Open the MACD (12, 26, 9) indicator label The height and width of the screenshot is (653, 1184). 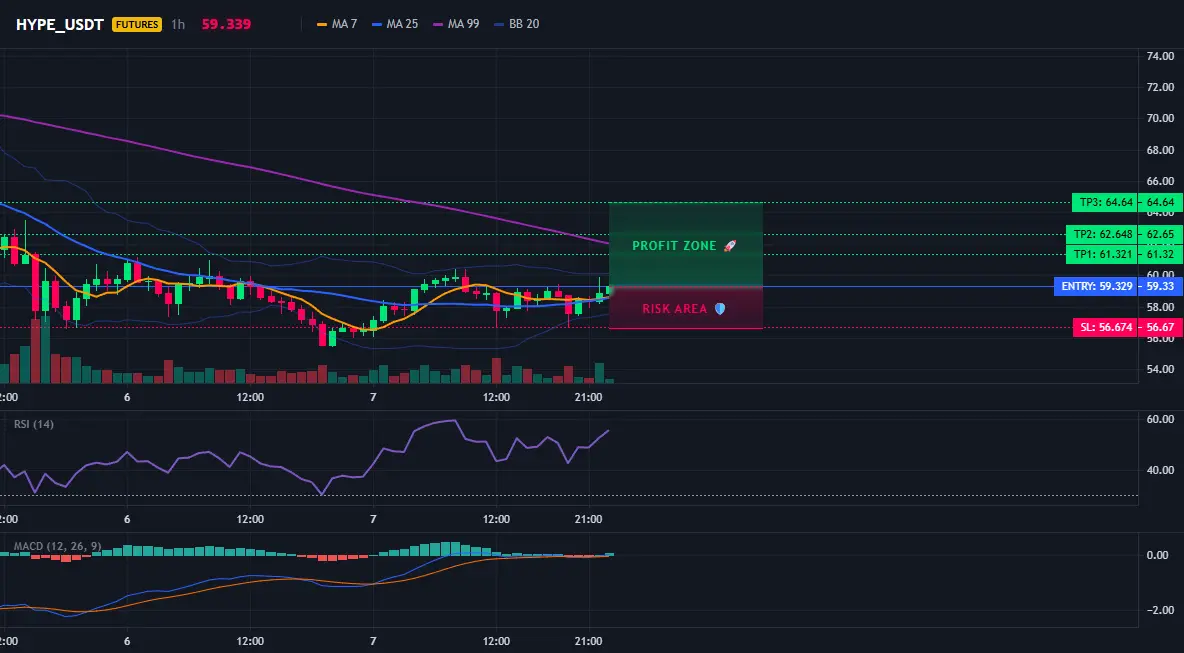57,546
